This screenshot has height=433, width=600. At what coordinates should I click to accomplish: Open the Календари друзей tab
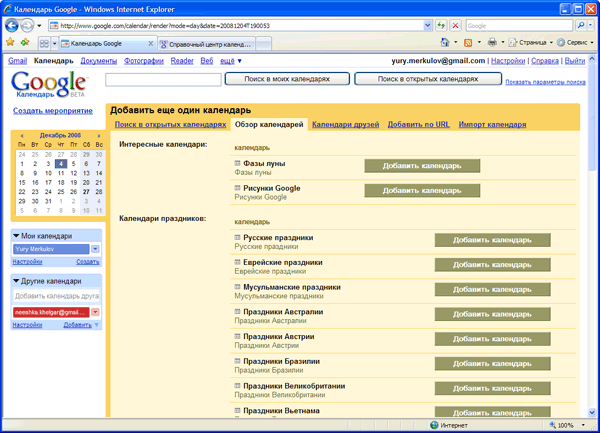[346, 124]
